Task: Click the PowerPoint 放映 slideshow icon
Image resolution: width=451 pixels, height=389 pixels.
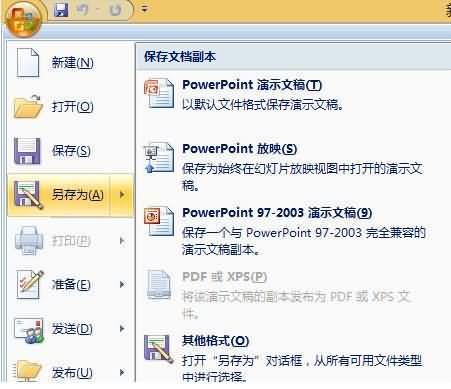Action: (x=159, y=157)
